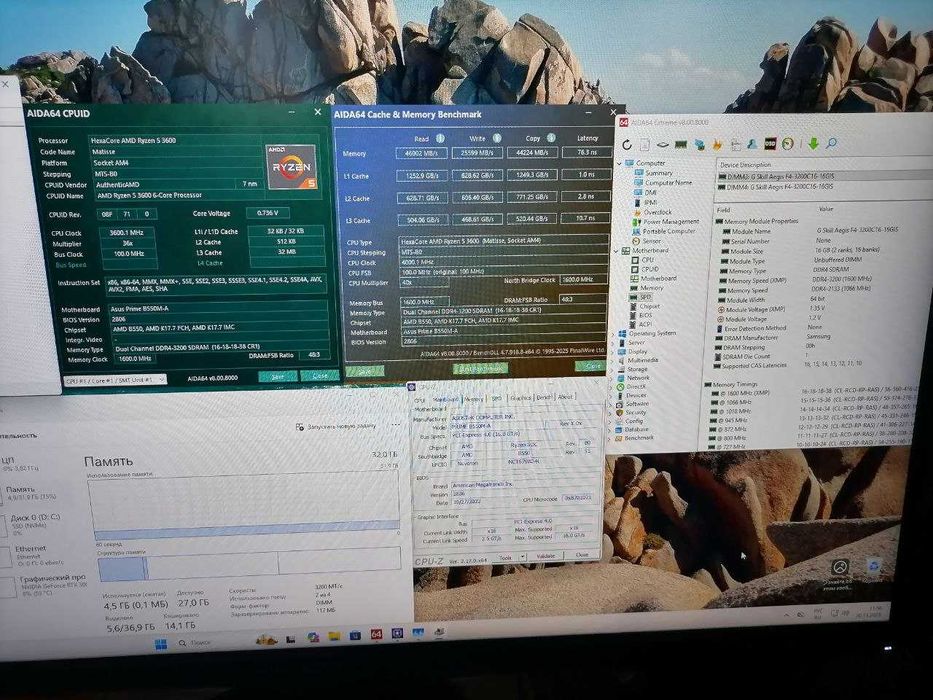Click the info icon next to Read column
Screen dimensions: 933x700
pos(440,138)
